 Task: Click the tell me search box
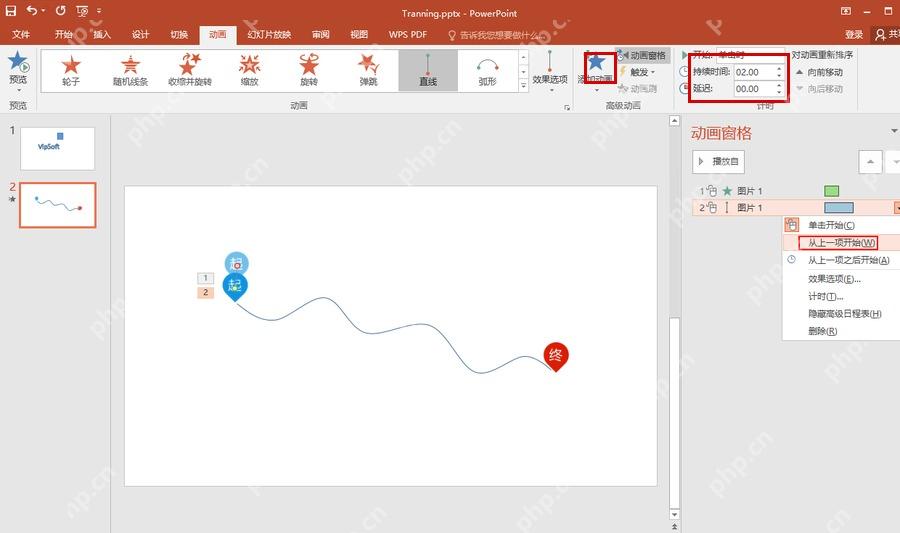coord(496,36)
